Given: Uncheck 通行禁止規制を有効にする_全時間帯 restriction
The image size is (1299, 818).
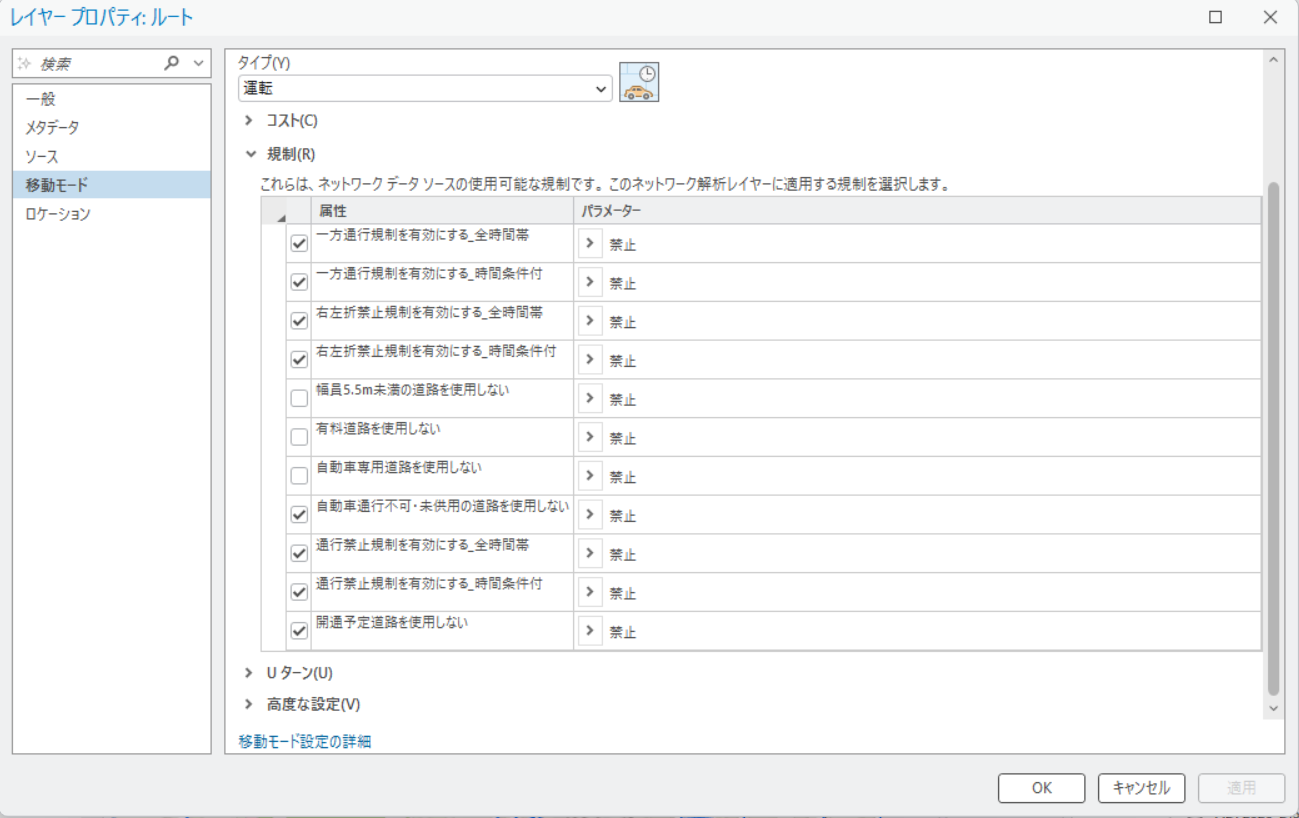Looking at the screenshot, I should pos(299,553).
